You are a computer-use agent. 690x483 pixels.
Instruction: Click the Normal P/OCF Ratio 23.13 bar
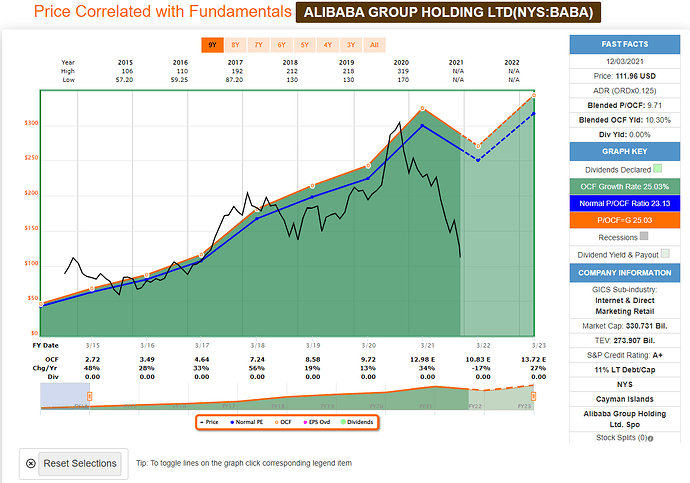[x=624, y=203]
